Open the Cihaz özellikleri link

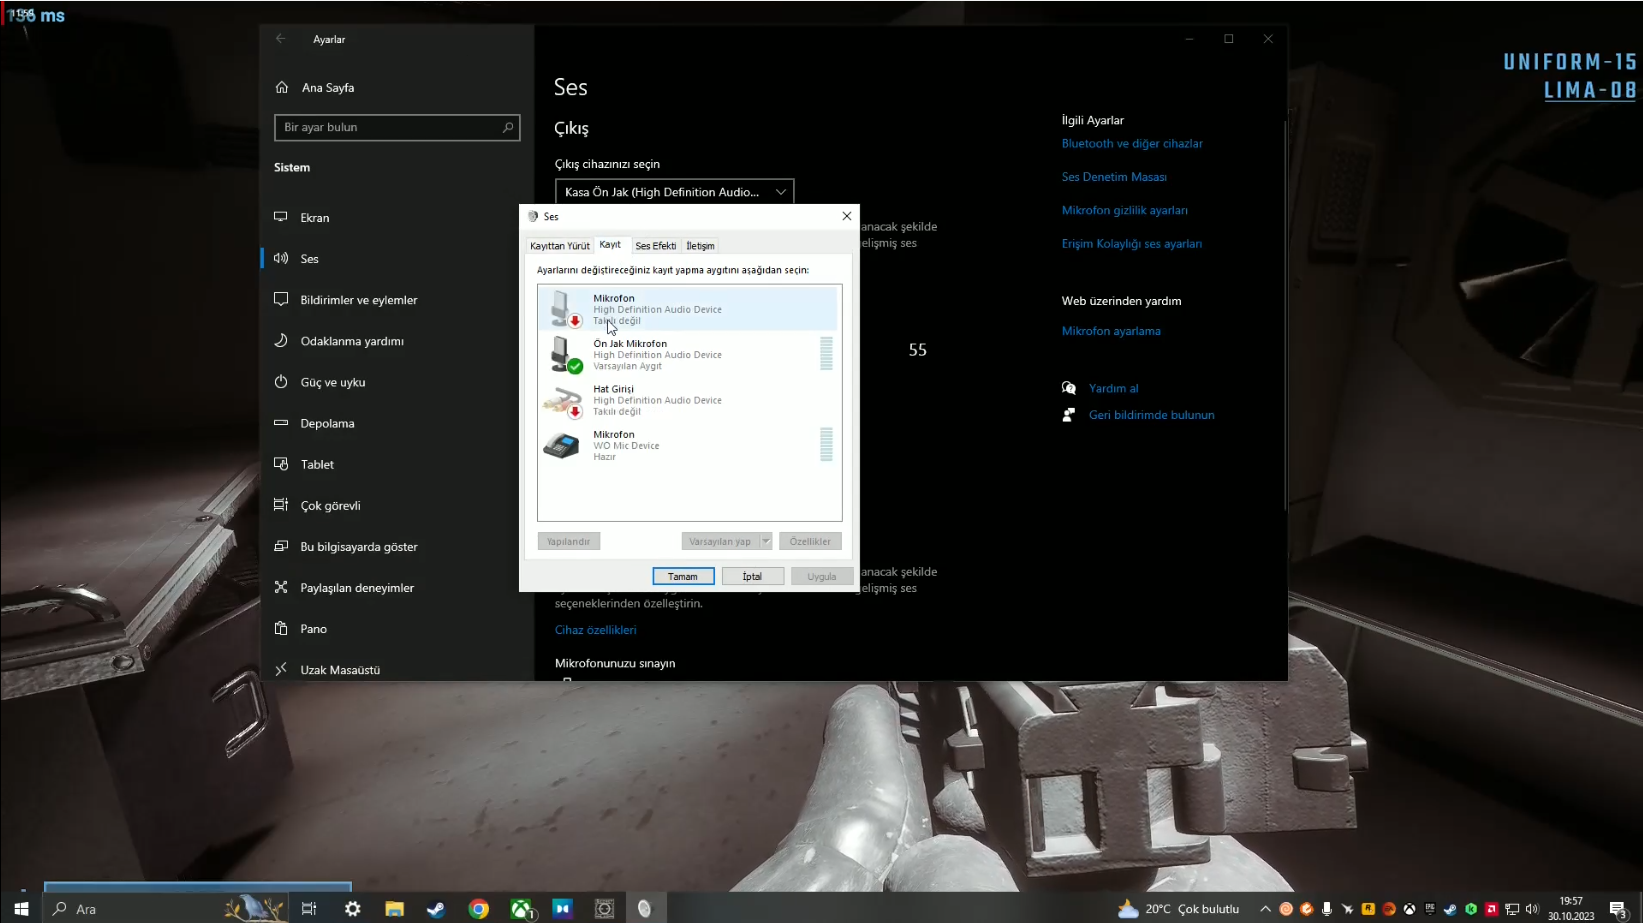pos(596,630)
